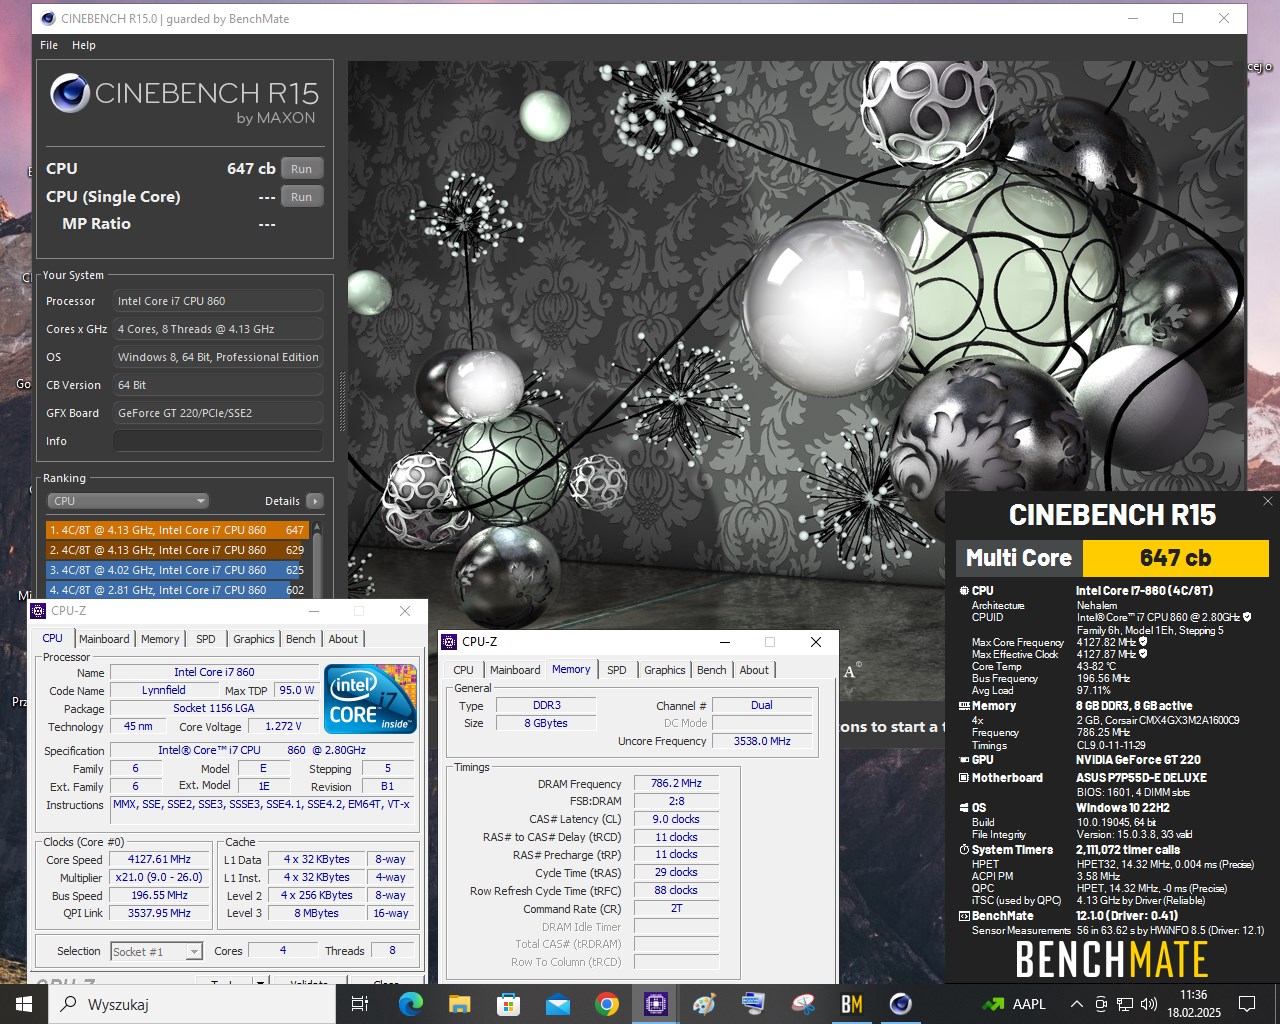Open the File menu in Cinebench
Image resolution: width=1280 pixels, height=1024 pixels.
[x=49, y=45]
